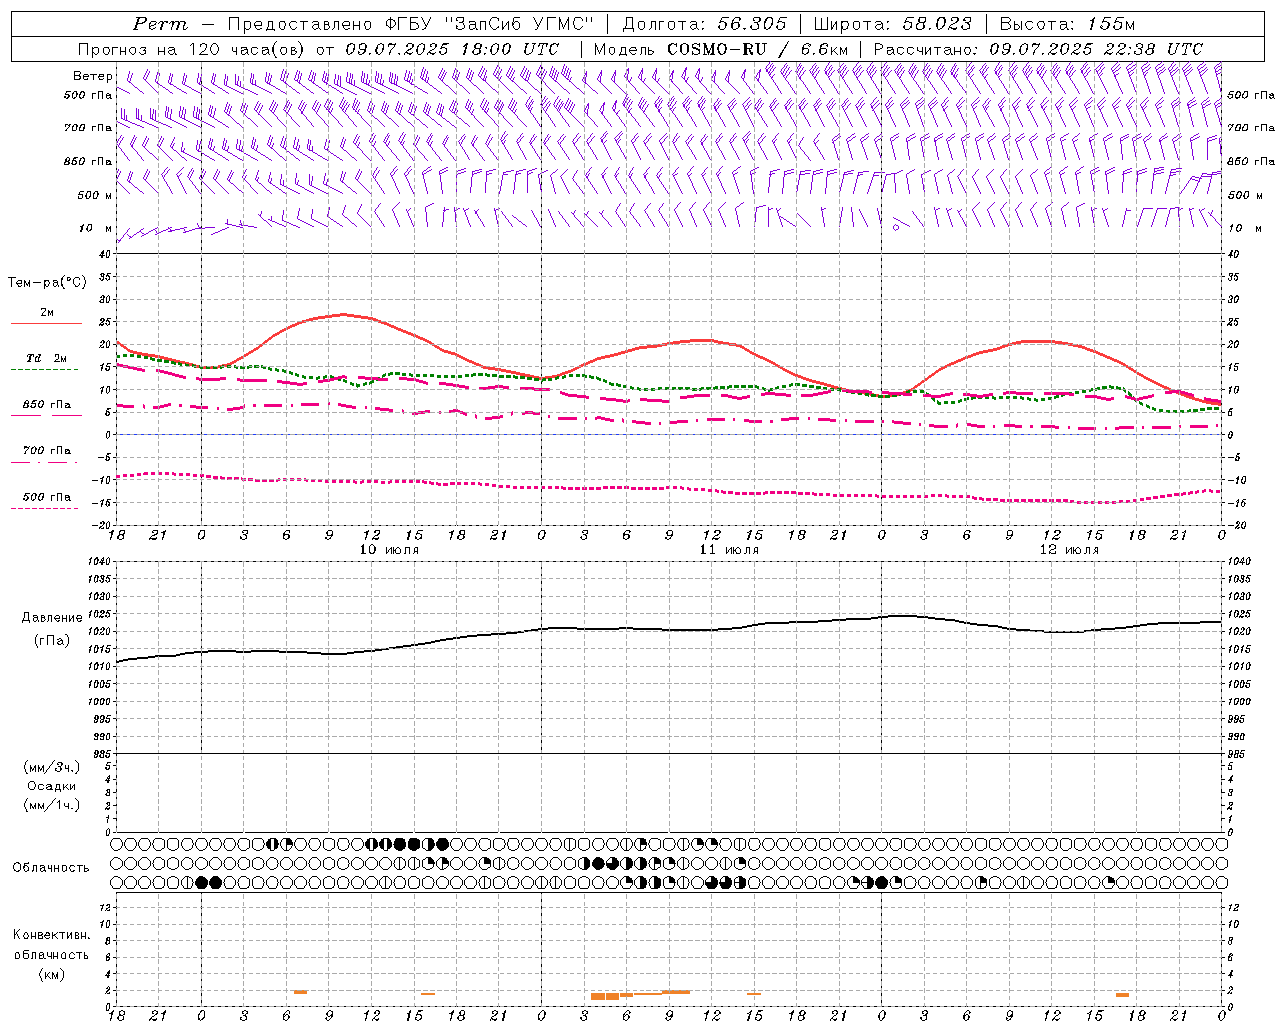Click the "Ветер" wind panel label
Image resolution: width=1280 pixels, height=1024 pixels.
tap(93, 76)
